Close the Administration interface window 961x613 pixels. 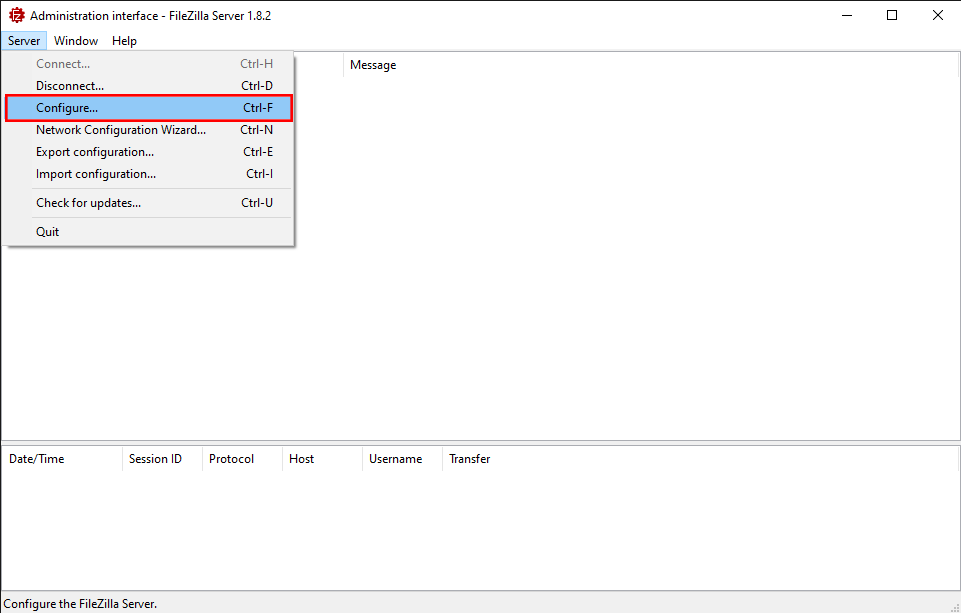click(x=938, y=15)
